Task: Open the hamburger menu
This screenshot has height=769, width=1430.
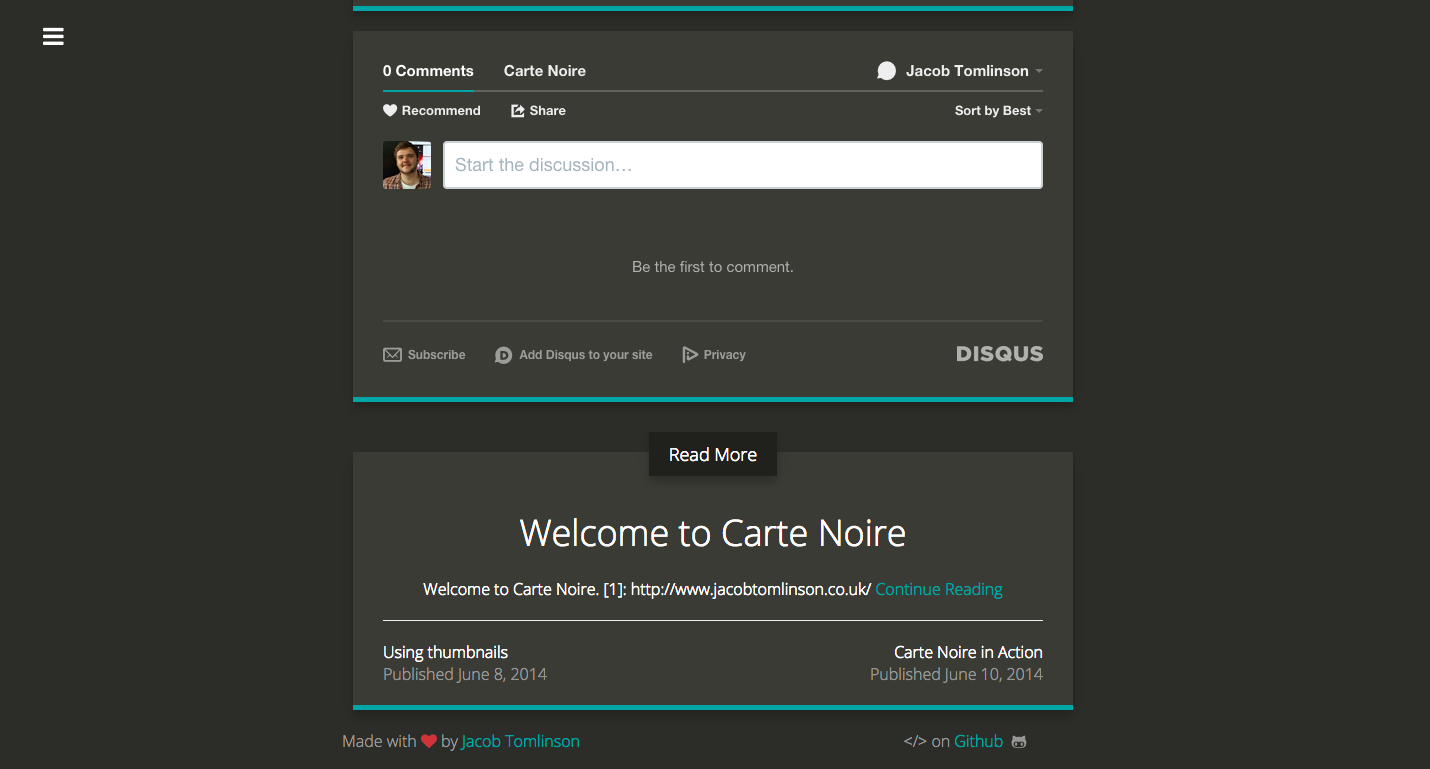Action: click(x=53, y=37)
